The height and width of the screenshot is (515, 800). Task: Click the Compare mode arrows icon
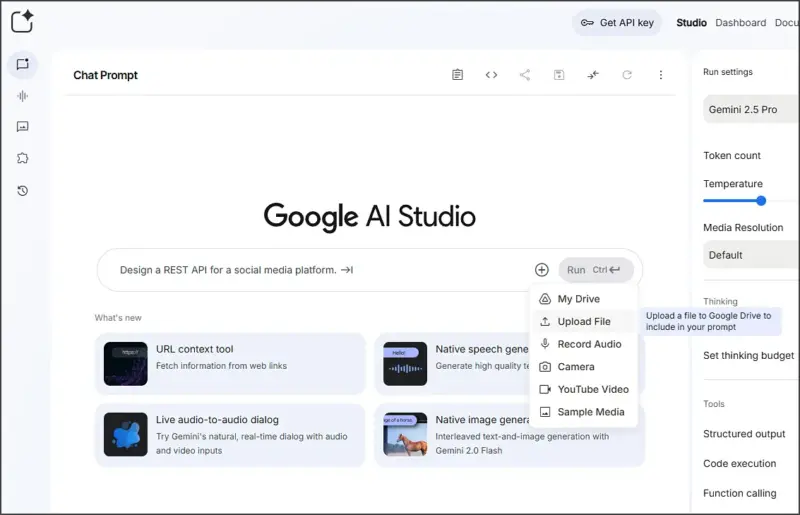pos(593,75)
